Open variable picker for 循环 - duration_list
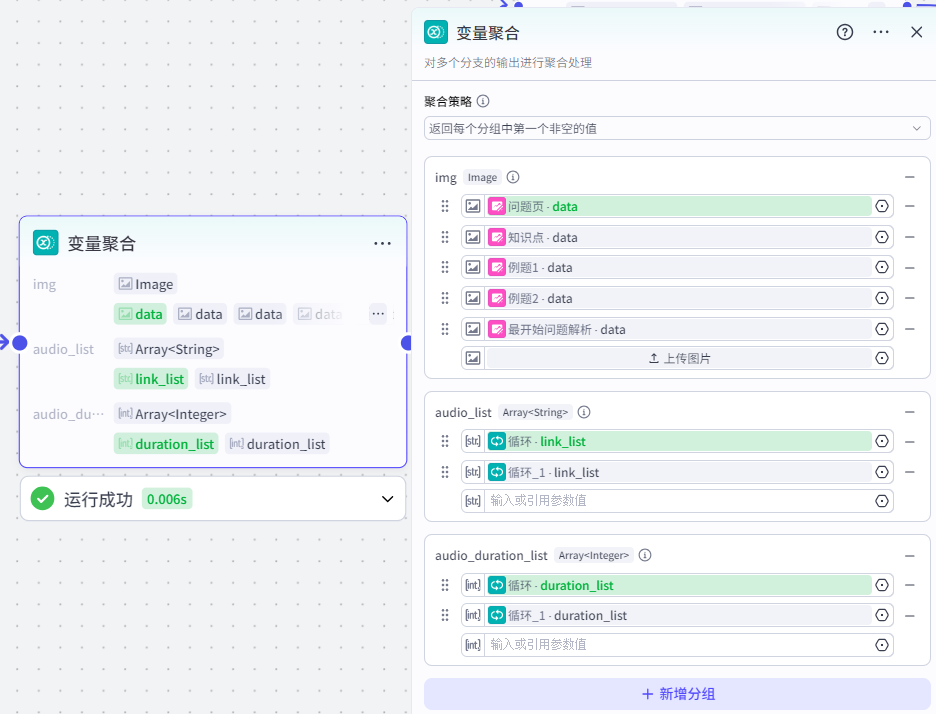 click(x=882, y=585)
